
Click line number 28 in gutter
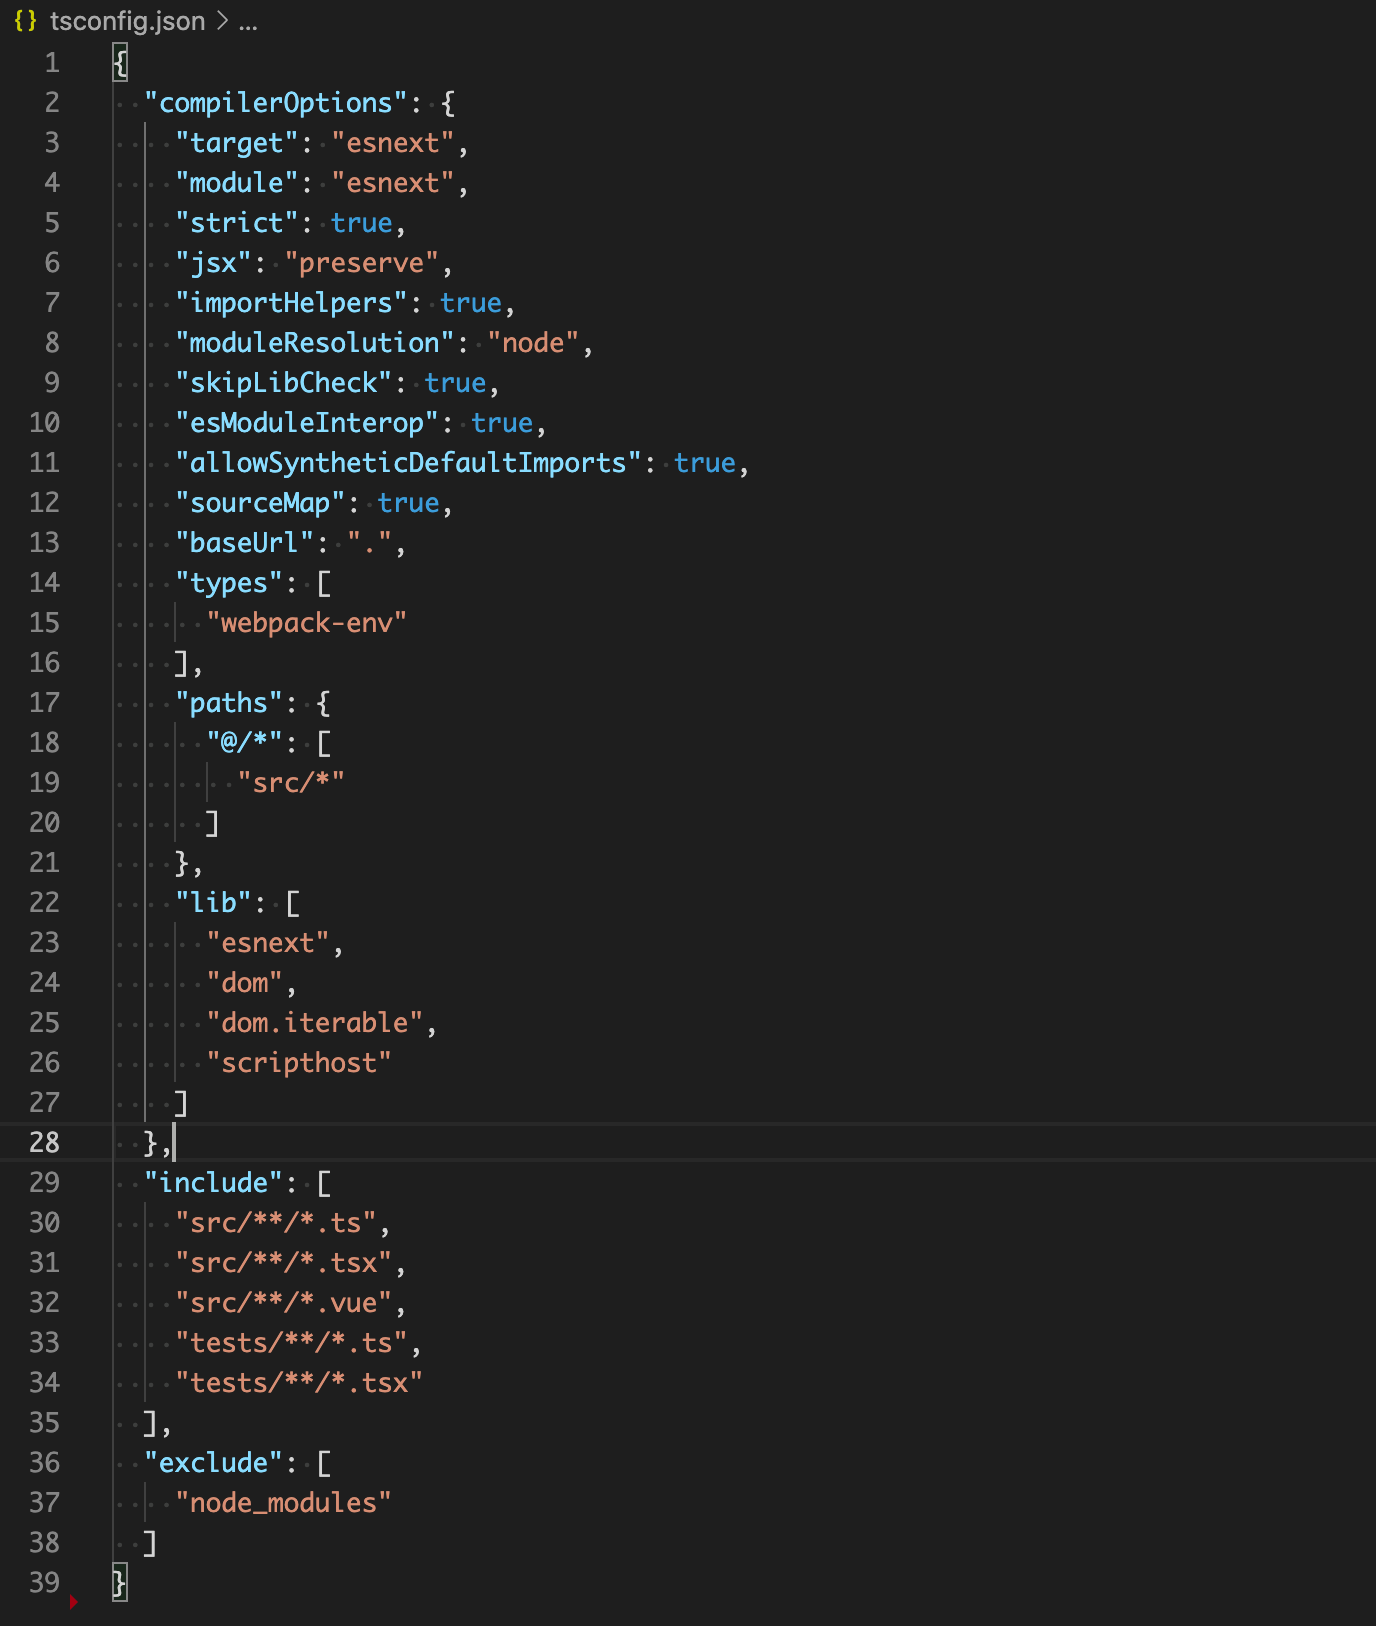pyautogui.click(x=44, y=1143)
